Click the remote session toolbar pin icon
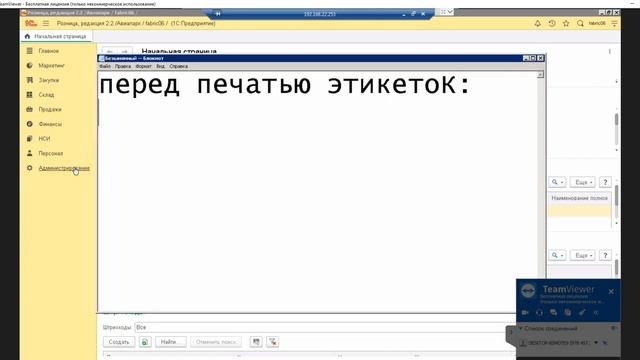Image resolution: width=640 pixels, height=360 pixels. [218, 14]
